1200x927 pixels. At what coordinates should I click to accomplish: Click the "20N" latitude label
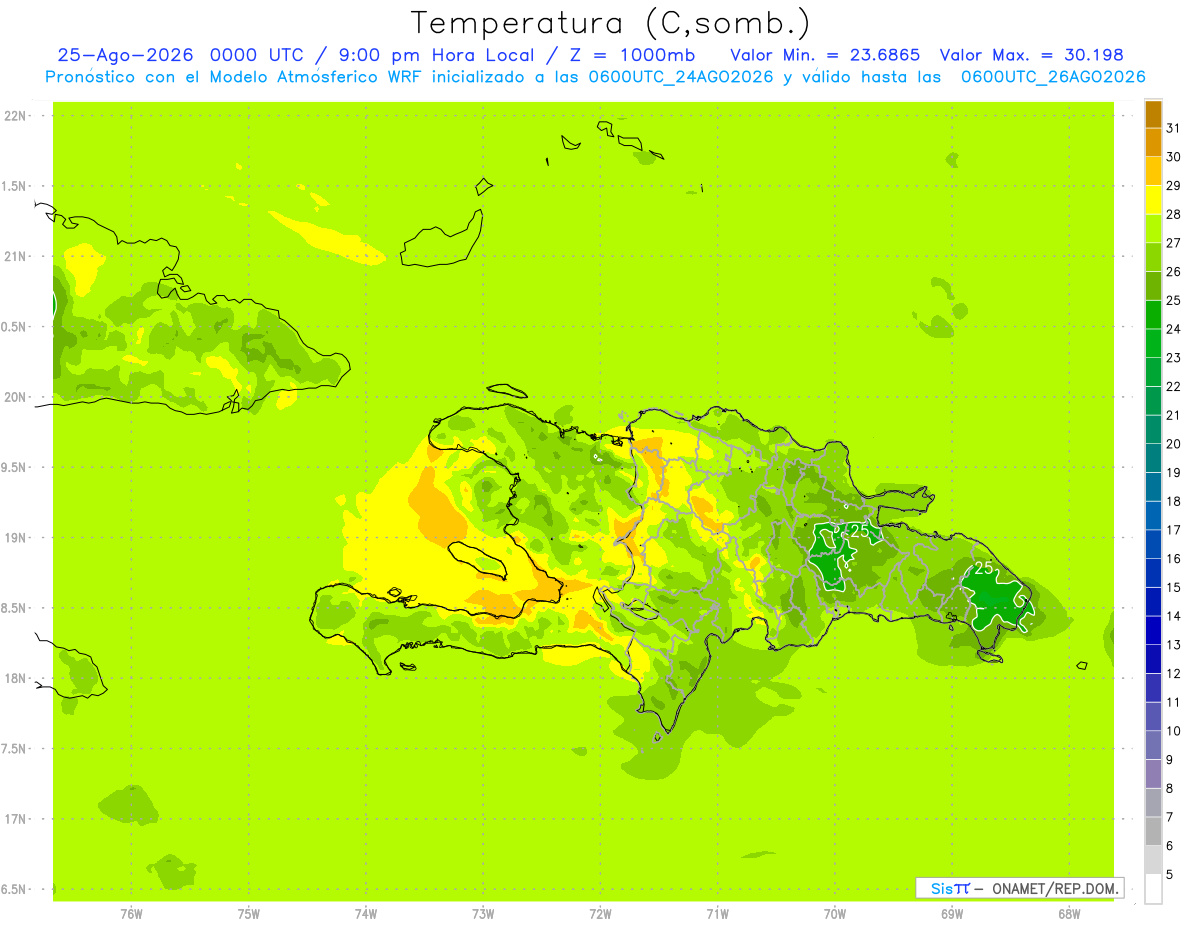[x=17, y=397]
